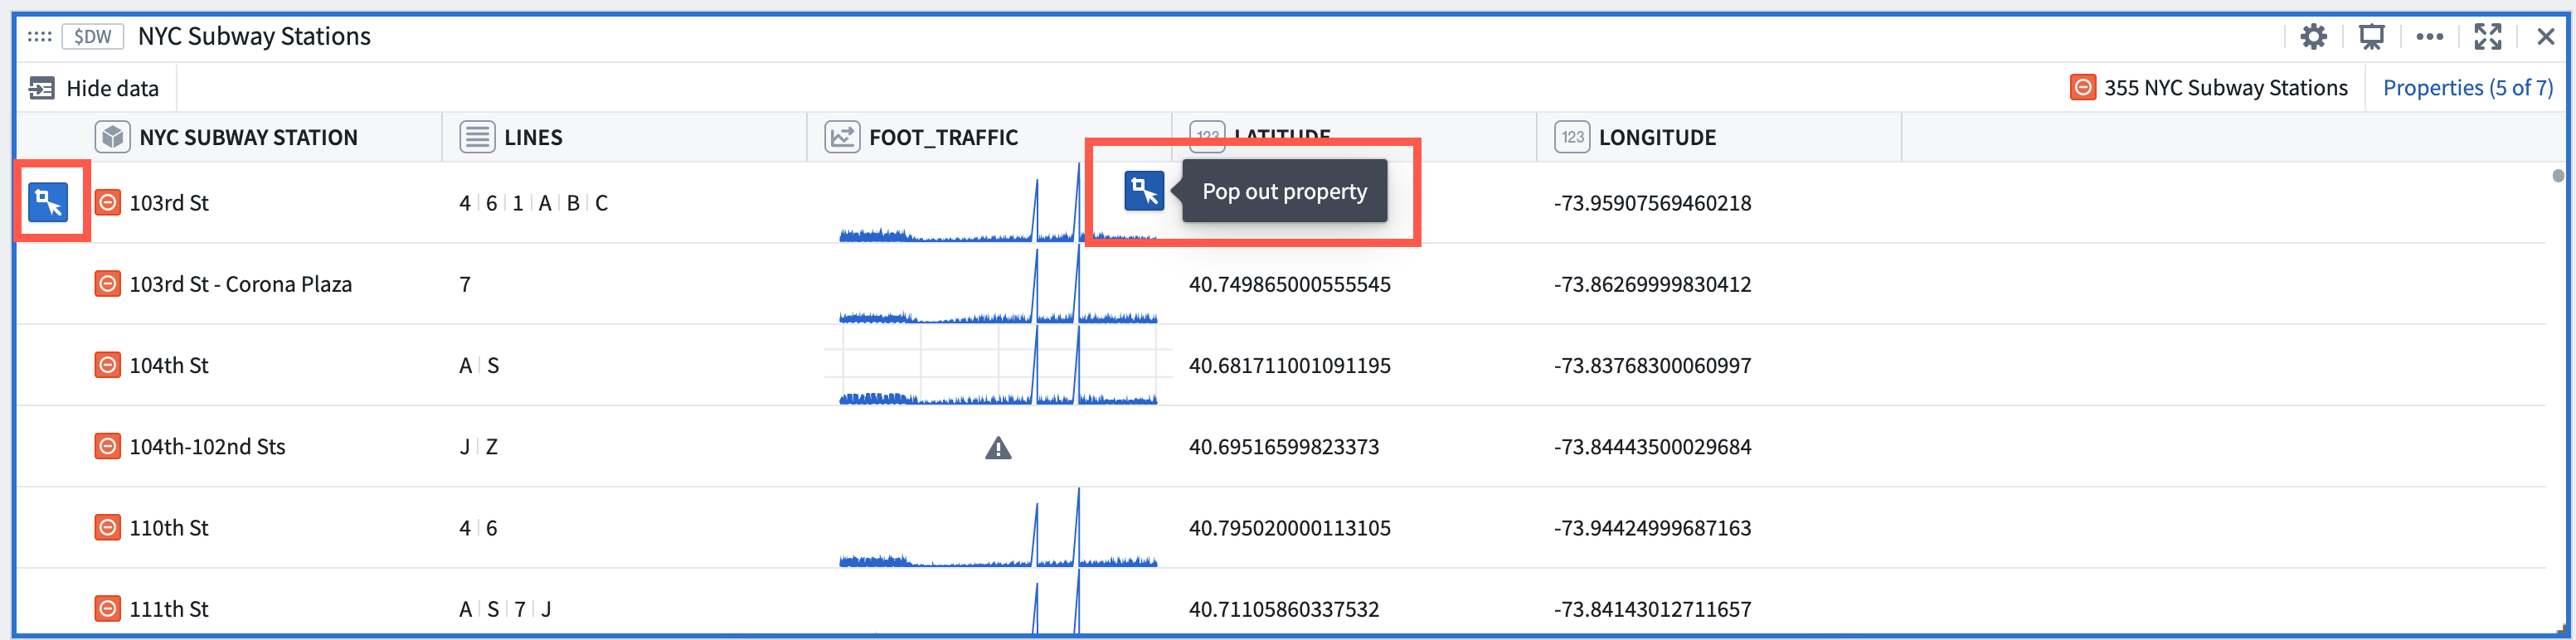Click the table's vertical scrollbar handle
Viewport: 2576px width, 640px height.
click(2558, 176)
